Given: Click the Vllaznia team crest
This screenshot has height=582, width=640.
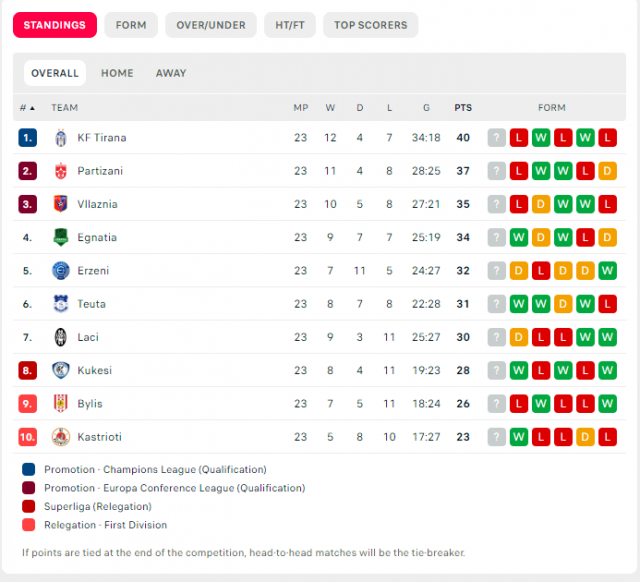Looking at the screenshot, I should 61,204.
